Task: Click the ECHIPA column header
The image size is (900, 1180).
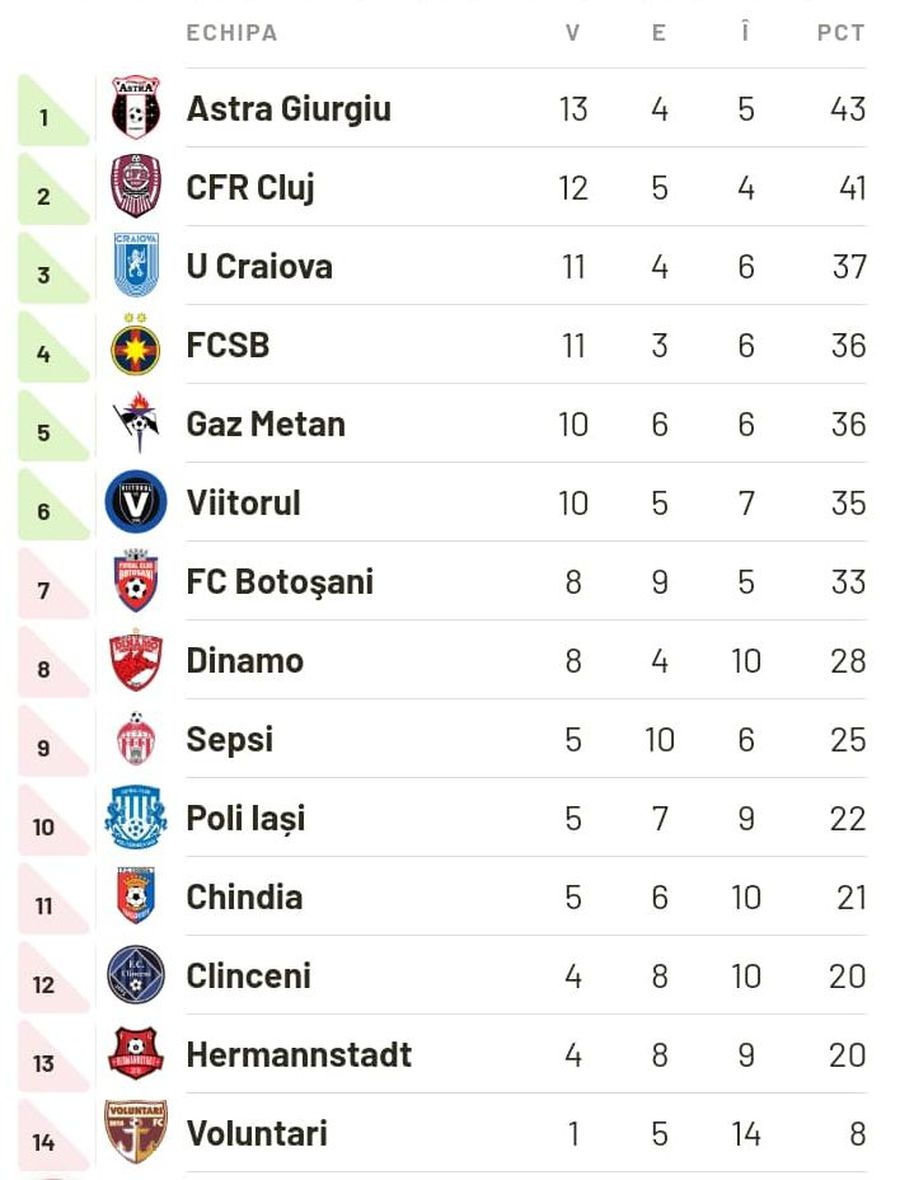Action: pos(232,33)
